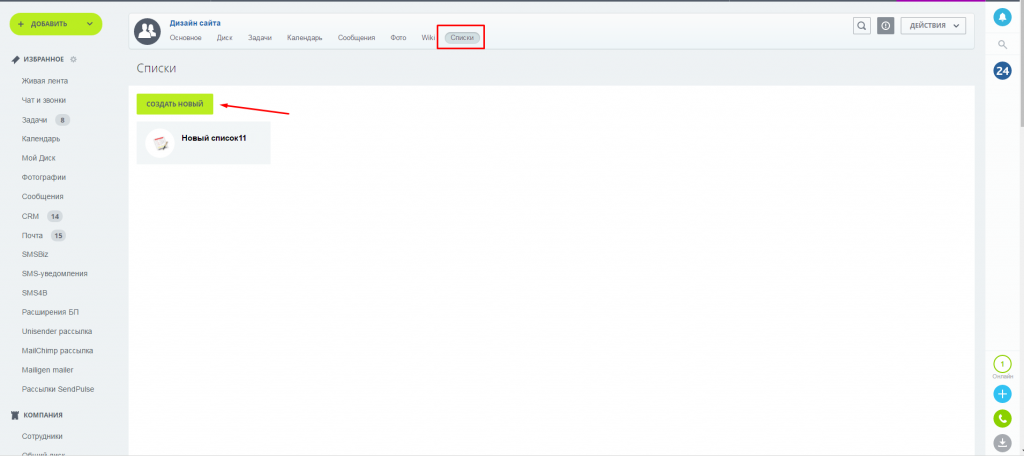Click the workgroup avatar icon
Image resolution: width=1024 pixels, height=456 pixels.
point(148,31)
